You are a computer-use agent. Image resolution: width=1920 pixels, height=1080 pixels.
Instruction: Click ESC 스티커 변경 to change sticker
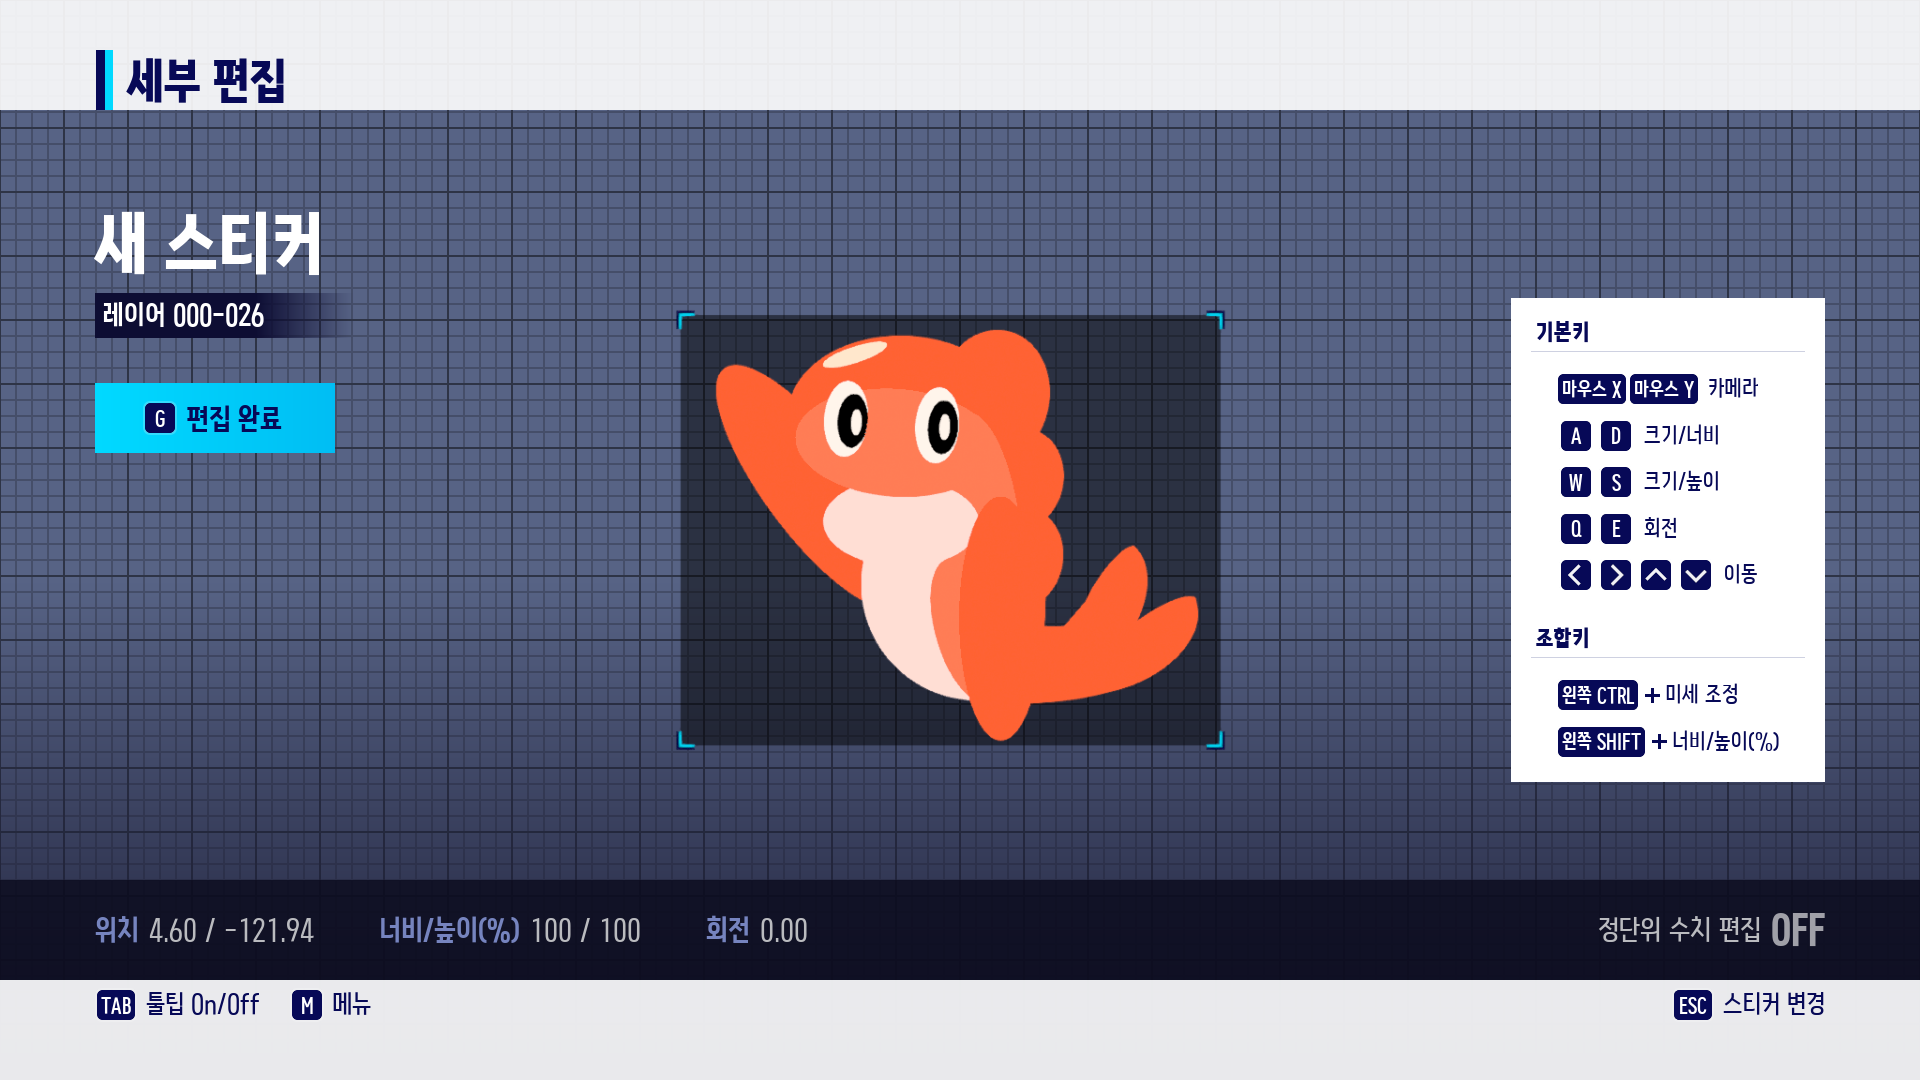pos(1749,1005)
